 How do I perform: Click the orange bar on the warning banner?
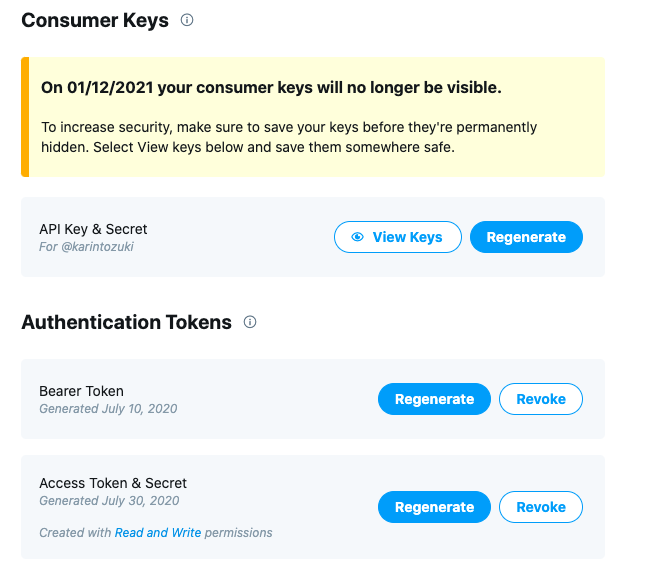pyautogui.click(x=25, y=117)
